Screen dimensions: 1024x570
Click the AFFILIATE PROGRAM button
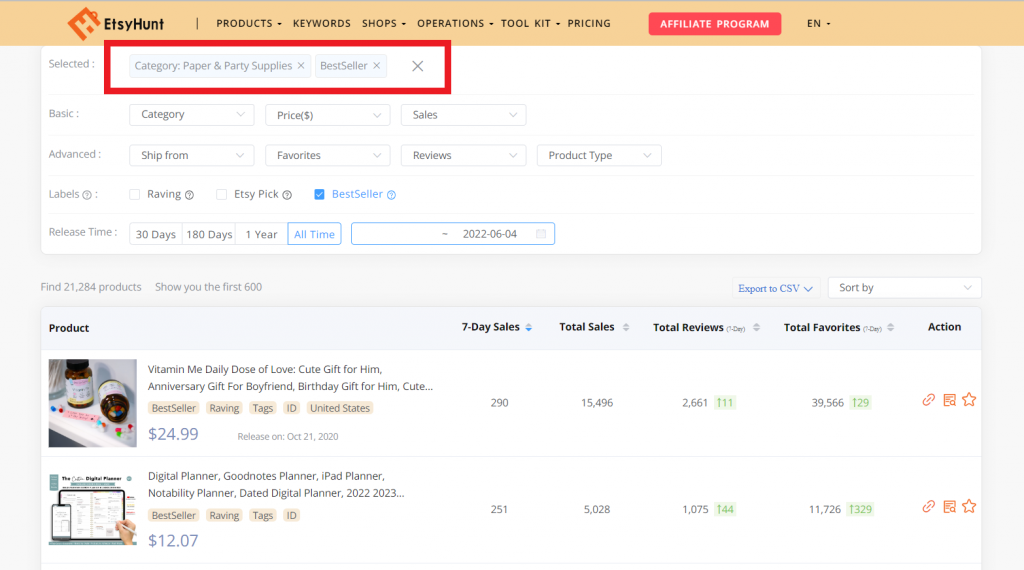tap(714, 24)
